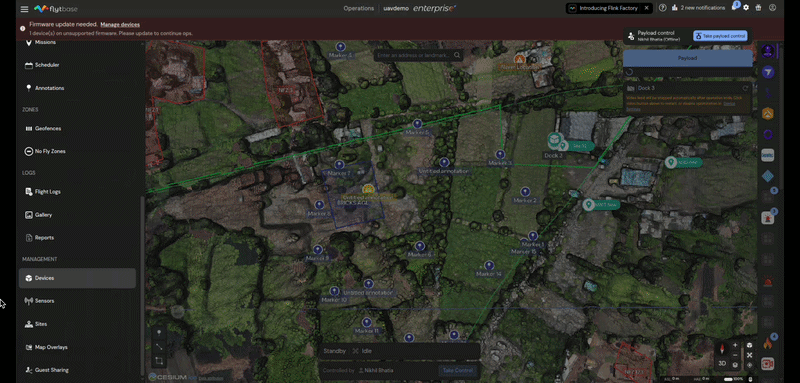
Task: Open the hamburger menu in the header
Action: coord(24,9)
